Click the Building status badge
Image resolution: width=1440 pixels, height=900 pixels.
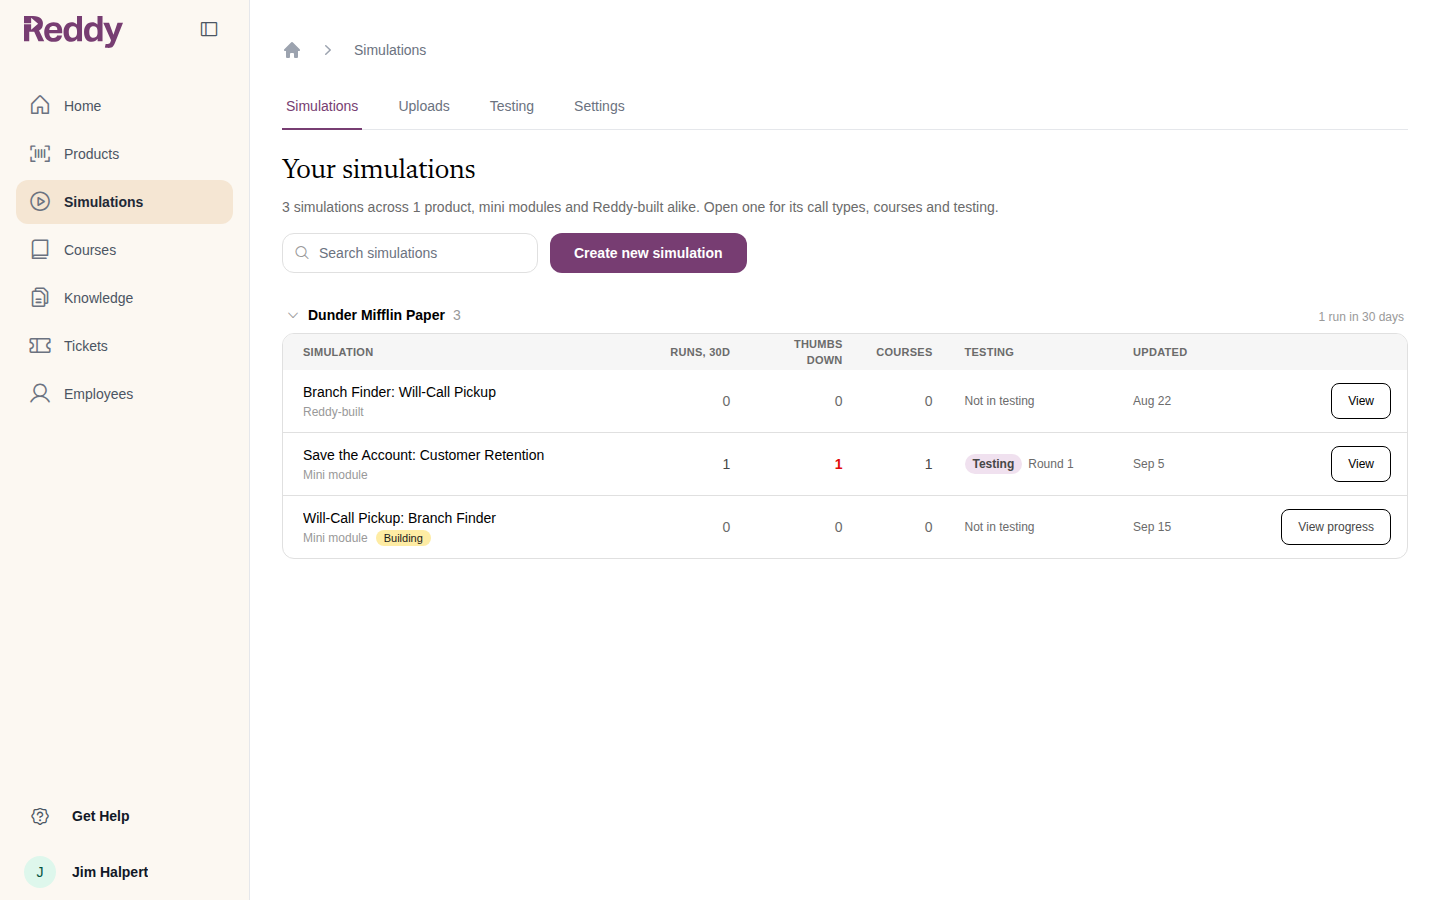(403, 538)
